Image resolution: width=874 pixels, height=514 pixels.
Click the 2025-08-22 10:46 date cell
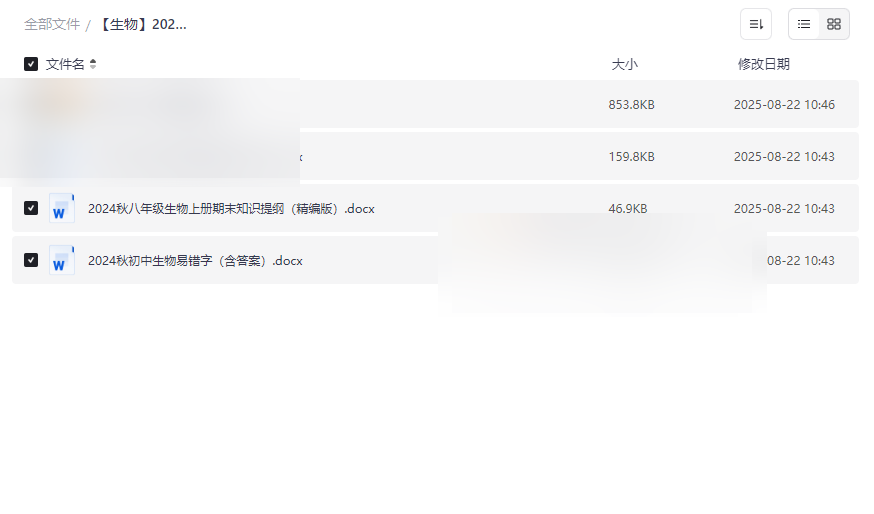784,105
